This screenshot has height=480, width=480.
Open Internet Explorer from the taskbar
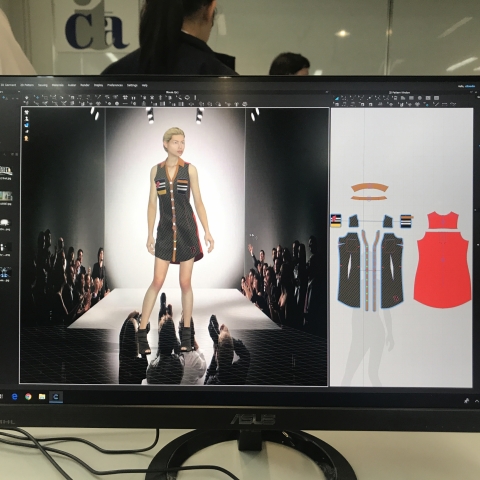coord(15,397)
